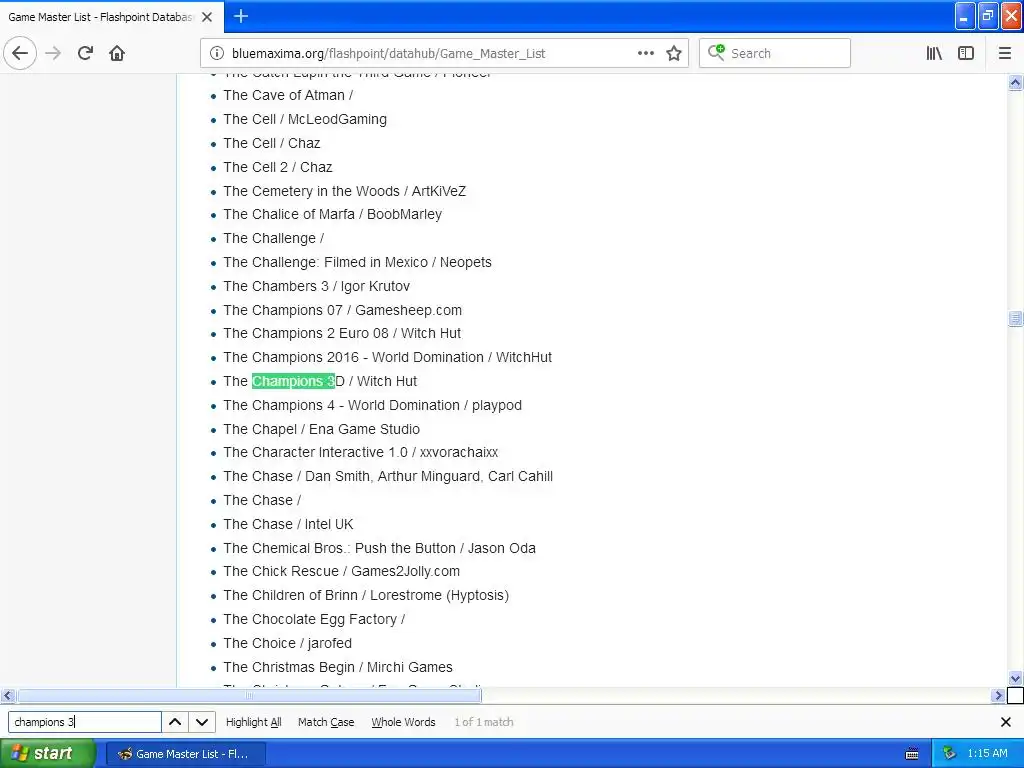The width and height of the screenshot is (1024, 768).
Task: Click 'The Chalice of Marfa / BoobMarley'
Action: 332,214
